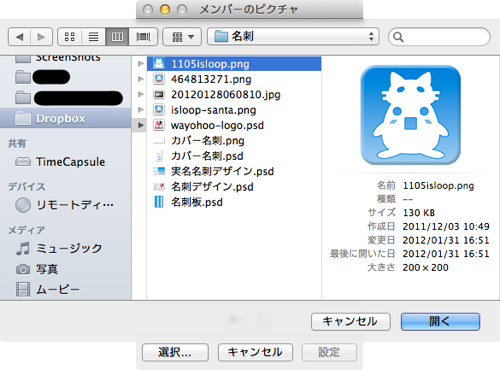Click the 名刺デザイン.psd file icon

coord(159,187)
